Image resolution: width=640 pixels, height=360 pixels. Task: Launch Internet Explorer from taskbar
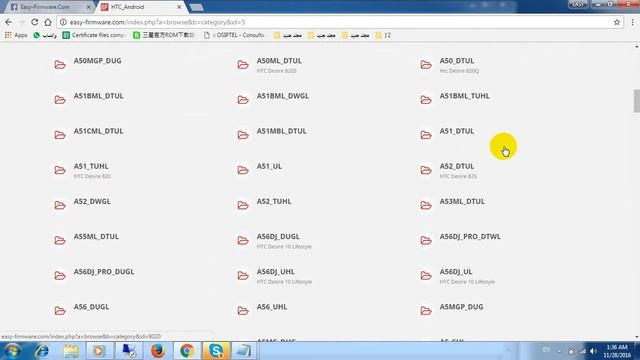42,351
